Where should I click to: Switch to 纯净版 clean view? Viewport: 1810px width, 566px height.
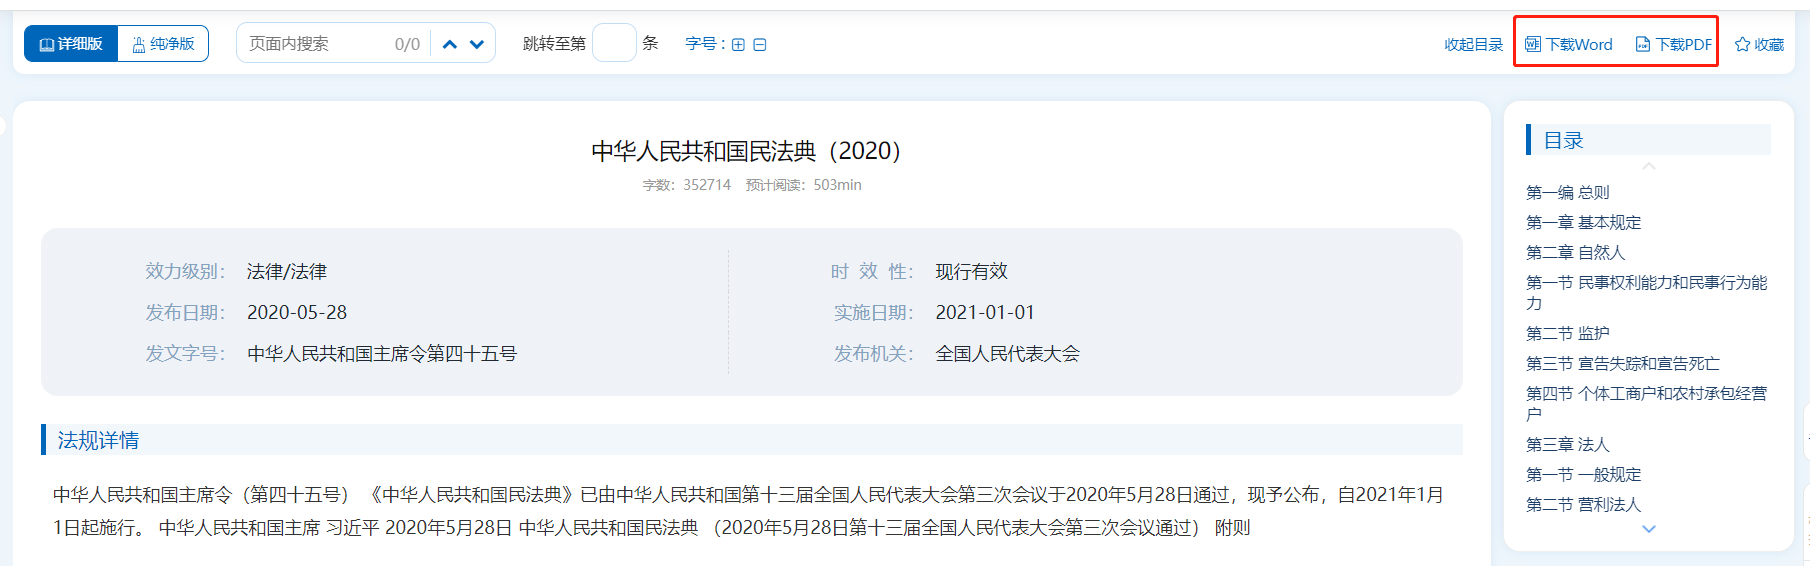tap(163, 44)
